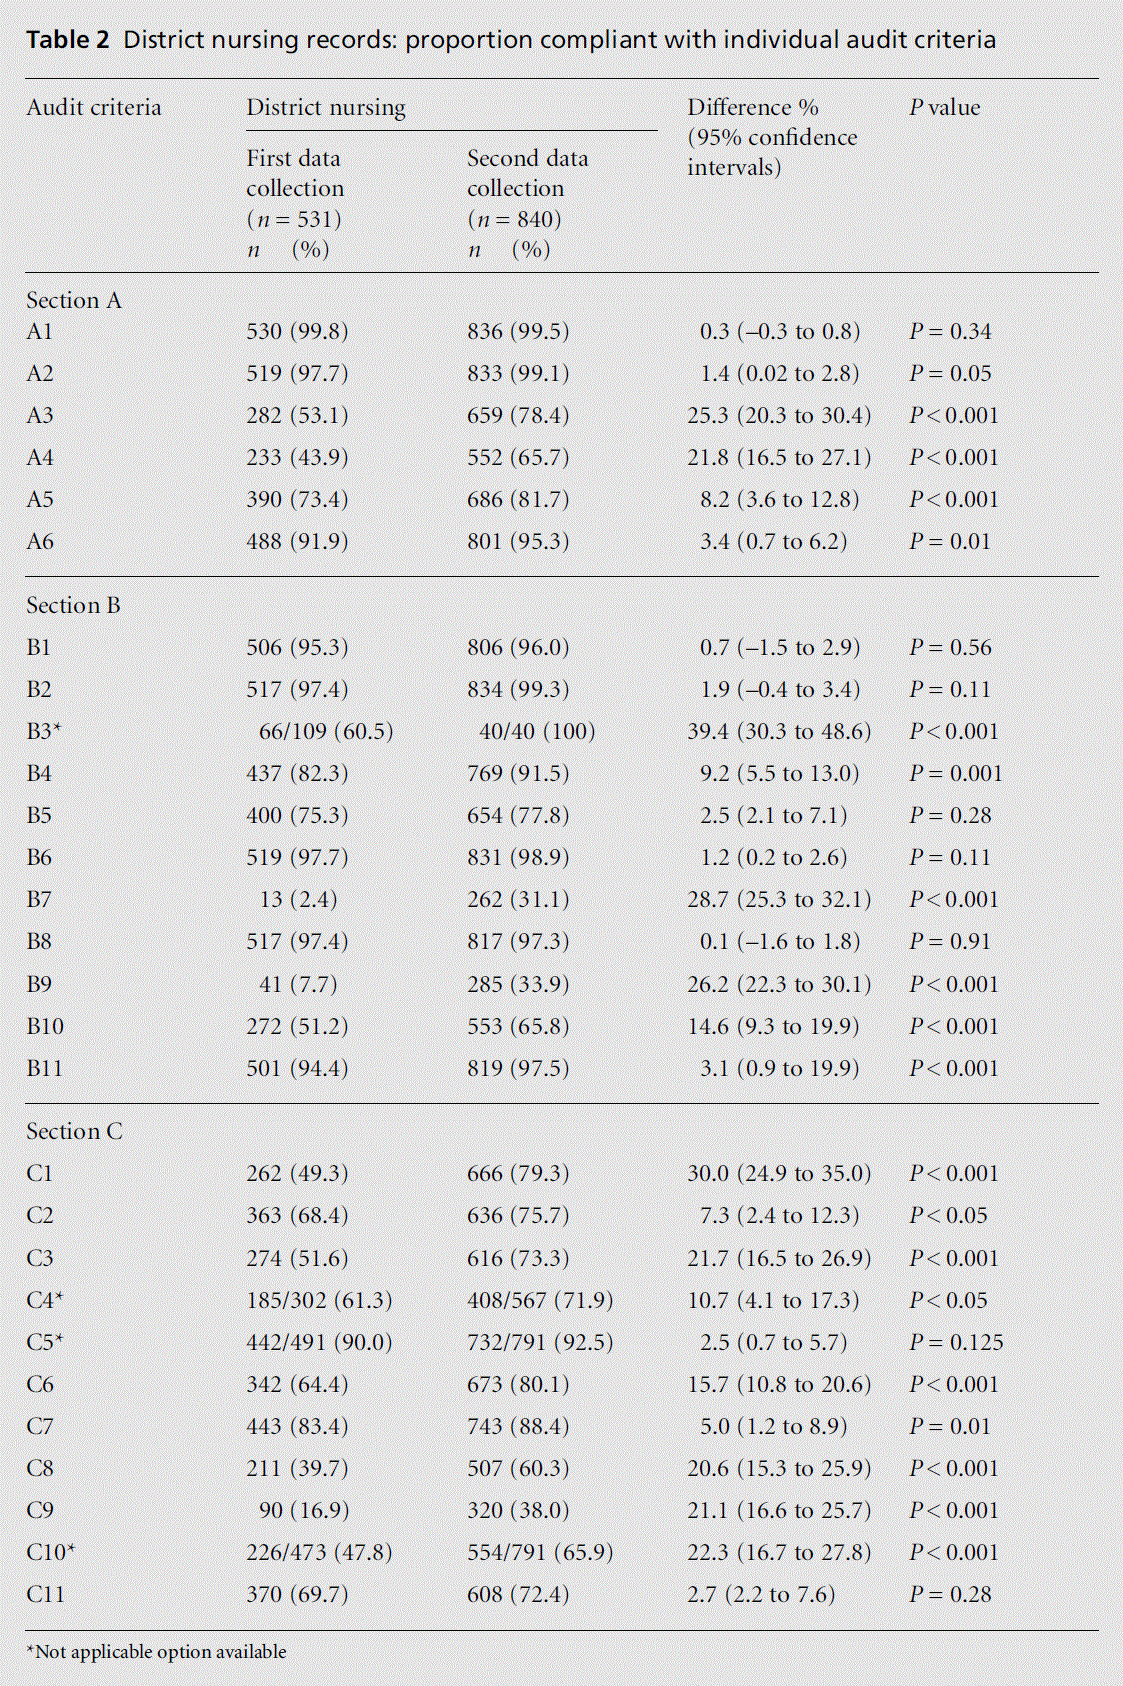Click the P = 0.125 value
This screenshot has height=1686, width=1123.
(956, 1343)
